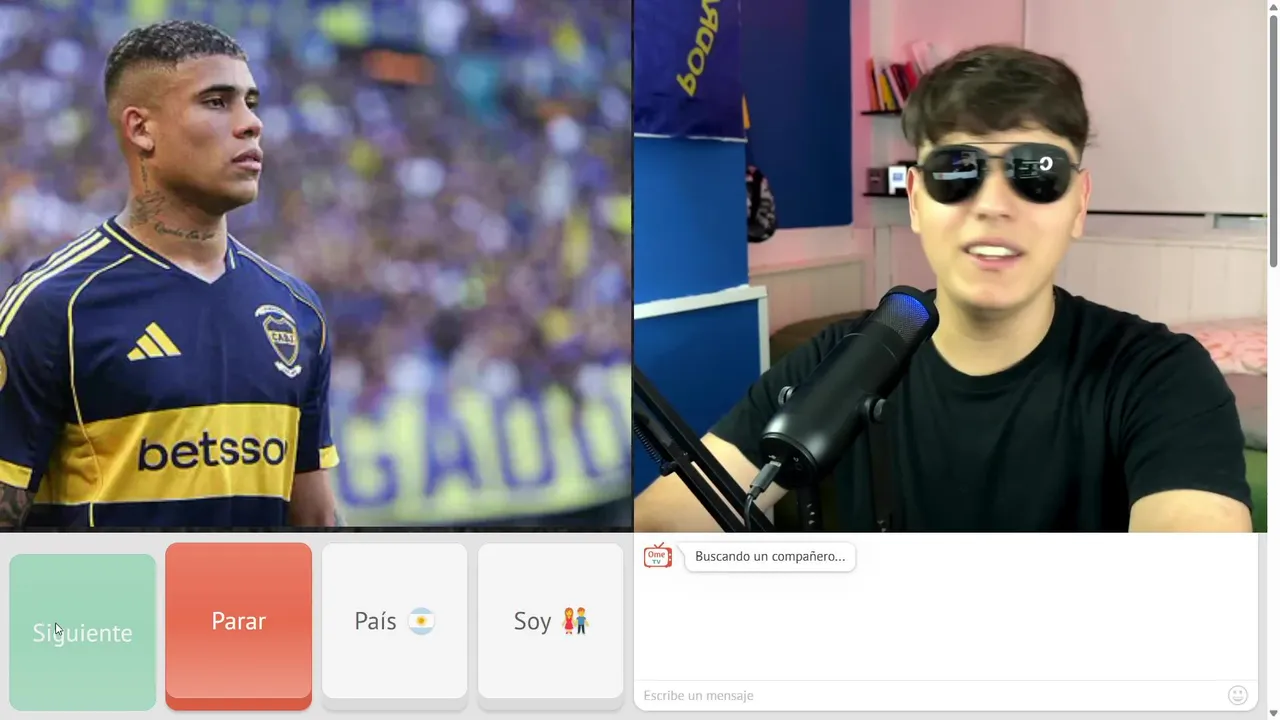Open the emoji picker smiley icon
Screen dimensions: 1280x720
click(x=1237, y=695)
